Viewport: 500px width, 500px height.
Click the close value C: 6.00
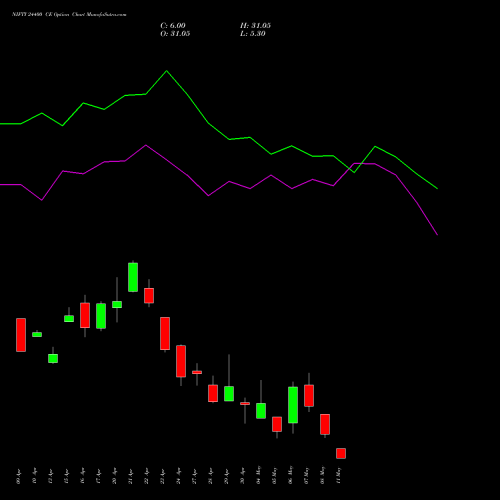tap(173, 26)
